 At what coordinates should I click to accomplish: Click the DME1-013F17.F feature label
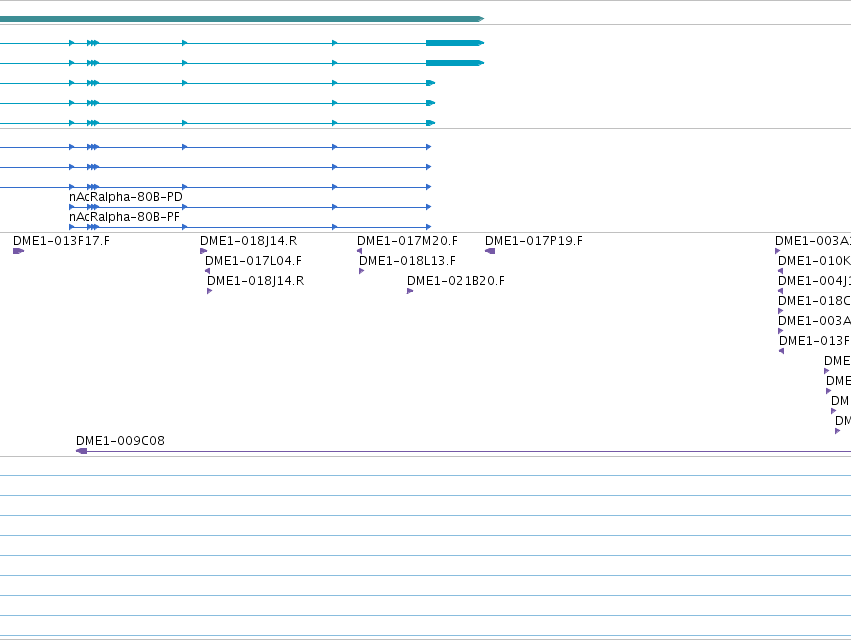tap(61, 240)
